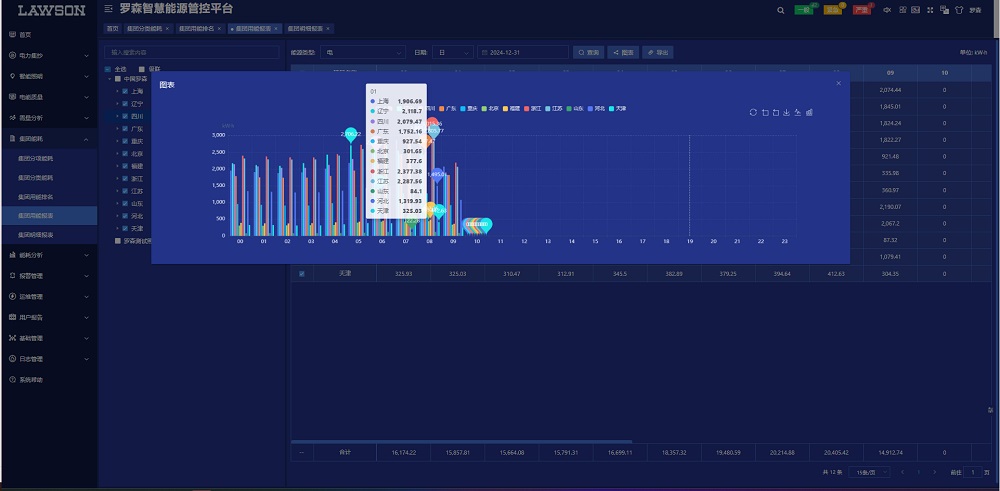Screen dimensions: 1000x491
Task: Click the date field showing 2024-12-31
Action: tap(523, 52)
